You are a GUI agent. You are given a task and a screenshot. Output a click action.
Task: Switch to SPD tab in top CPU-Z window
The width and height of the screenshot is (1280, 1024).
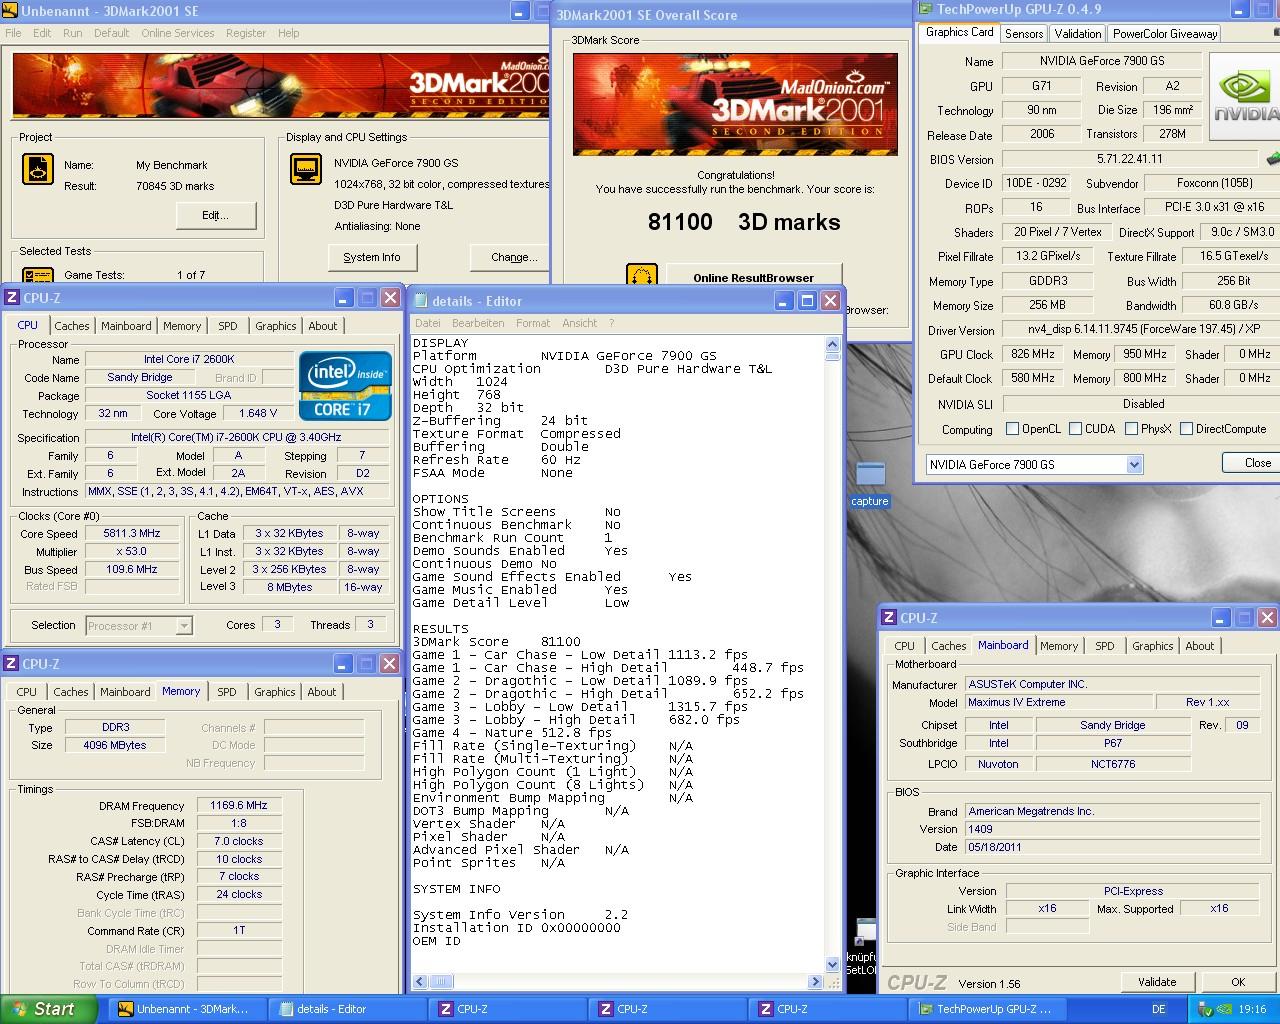228,326
